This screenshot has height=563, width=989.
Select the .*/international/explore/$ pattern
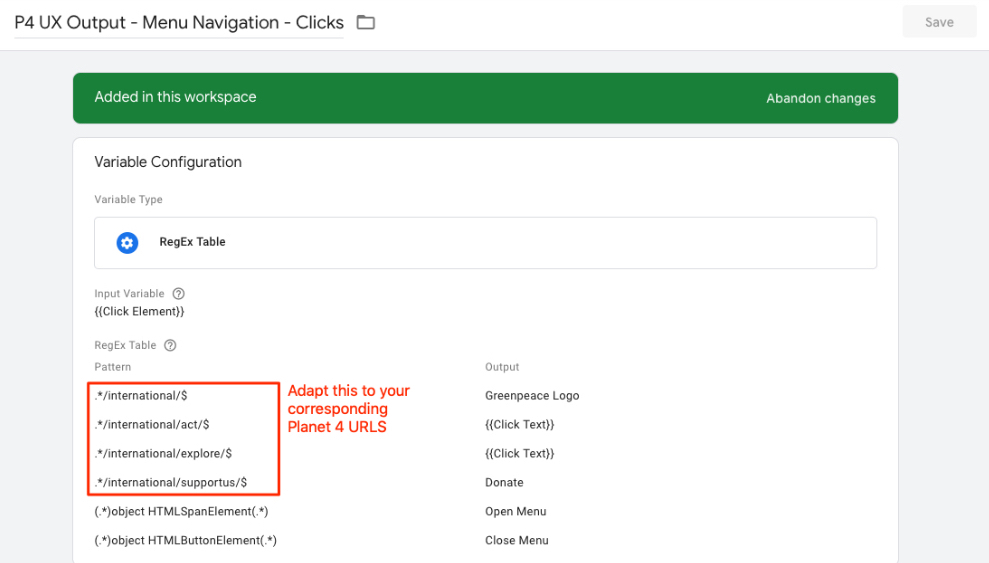(x=163, y=453)
